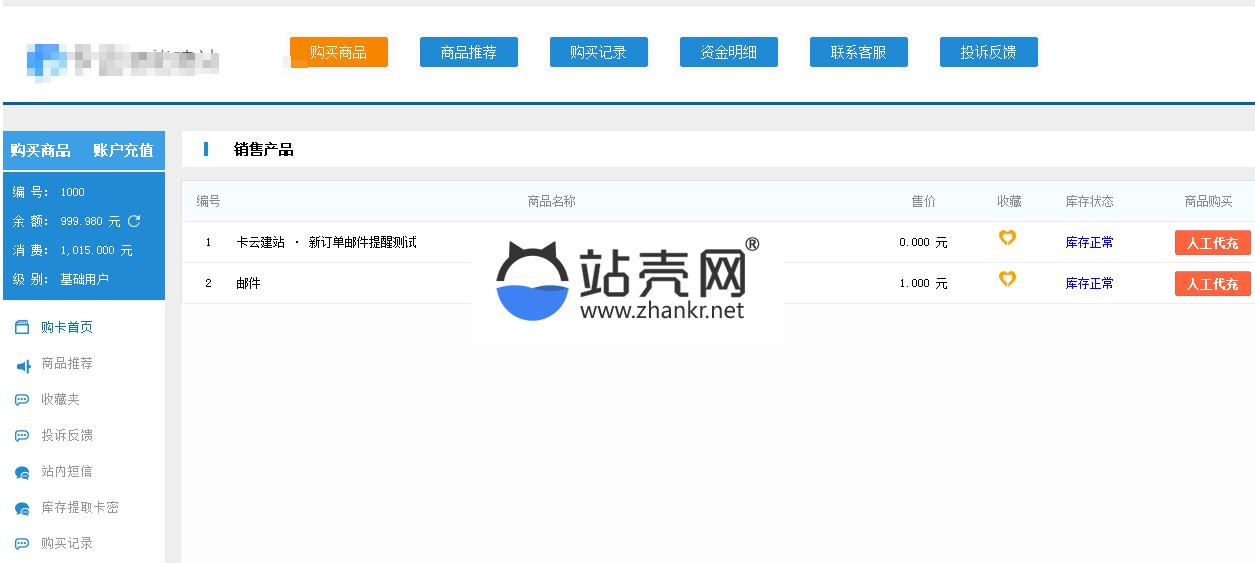This screenshot has width=1255, height=563.
Task: Favorite the 邮件 product via its heart icon
Action: click(1007, 279)
